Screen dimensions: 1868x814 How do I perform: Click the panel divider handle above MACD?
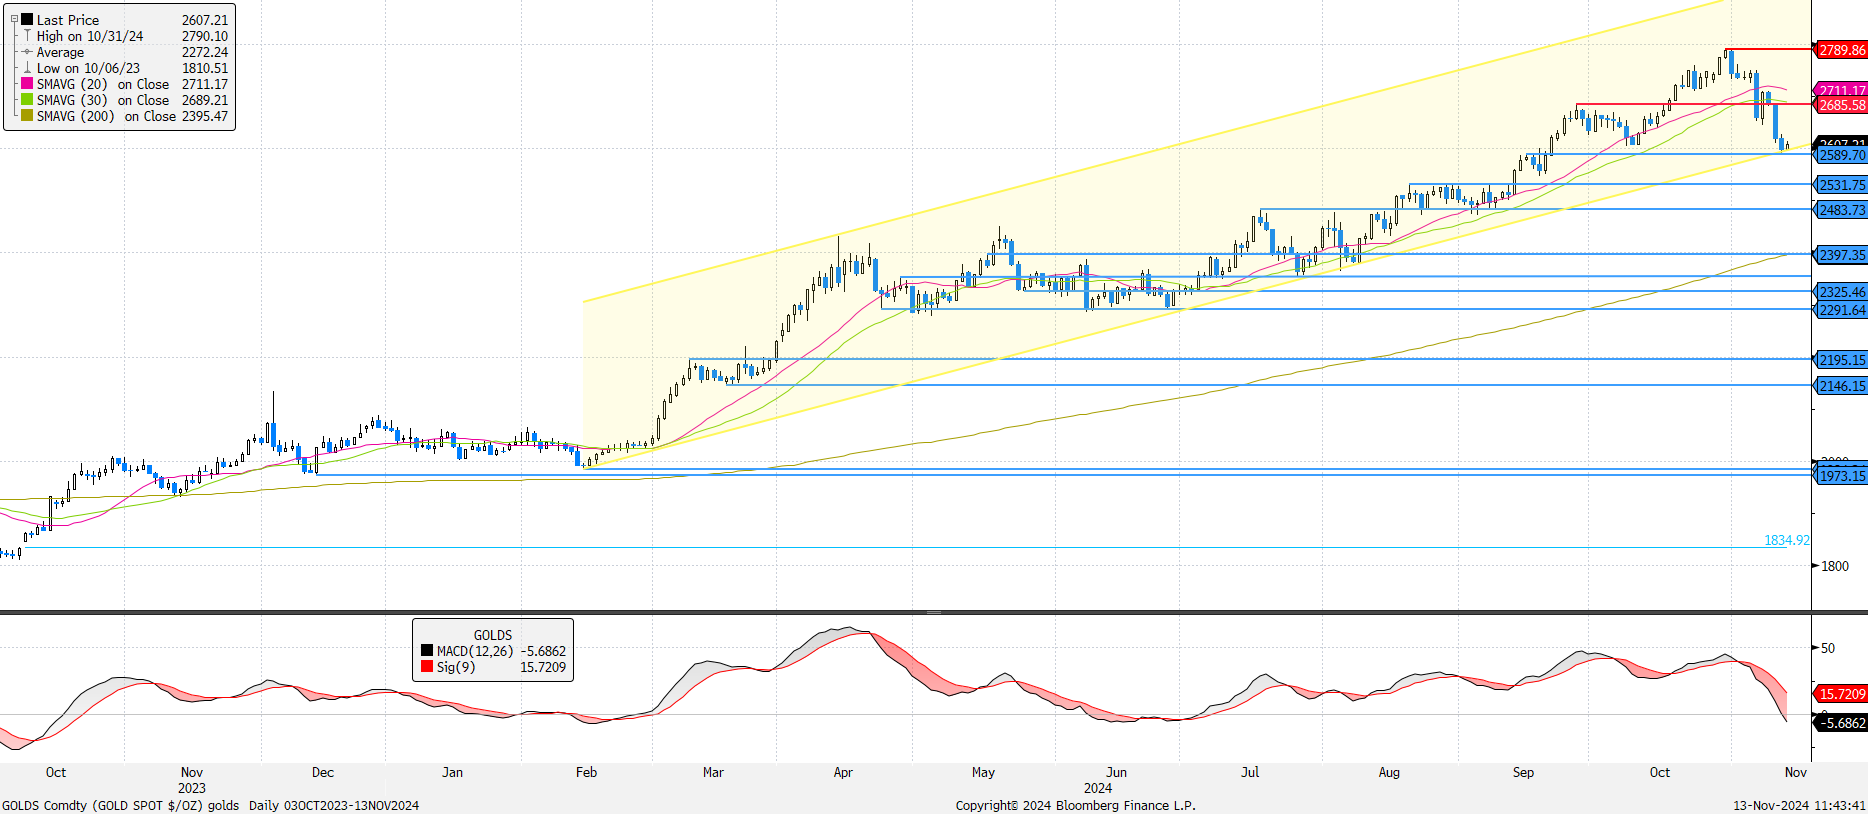(934, 612)
